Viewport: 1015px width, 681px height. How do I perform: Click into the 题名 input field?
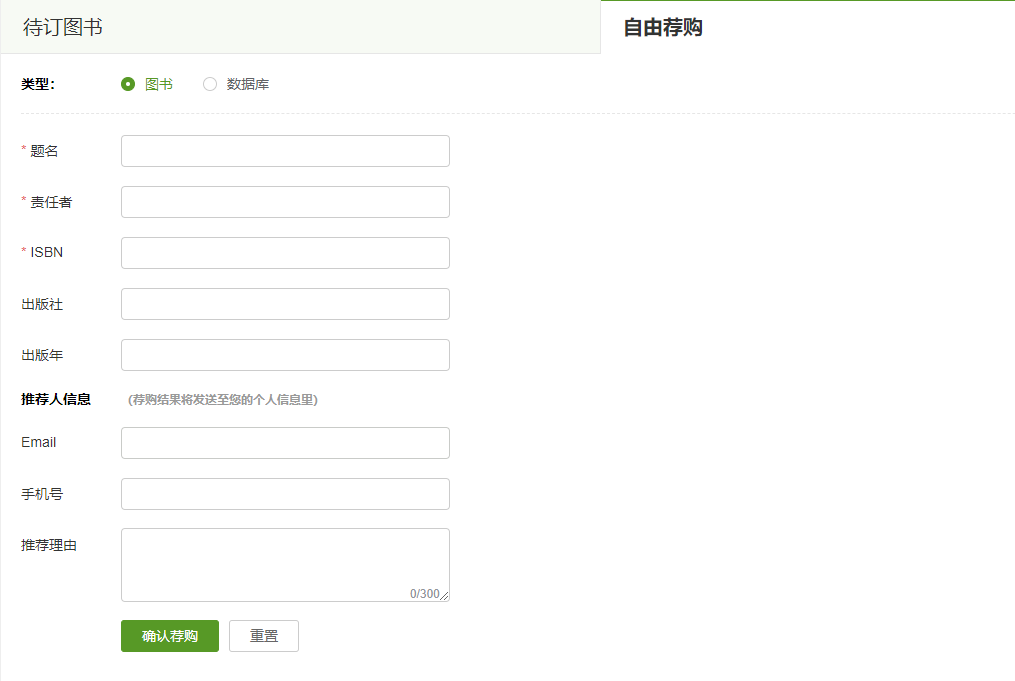tap(285, 151)
